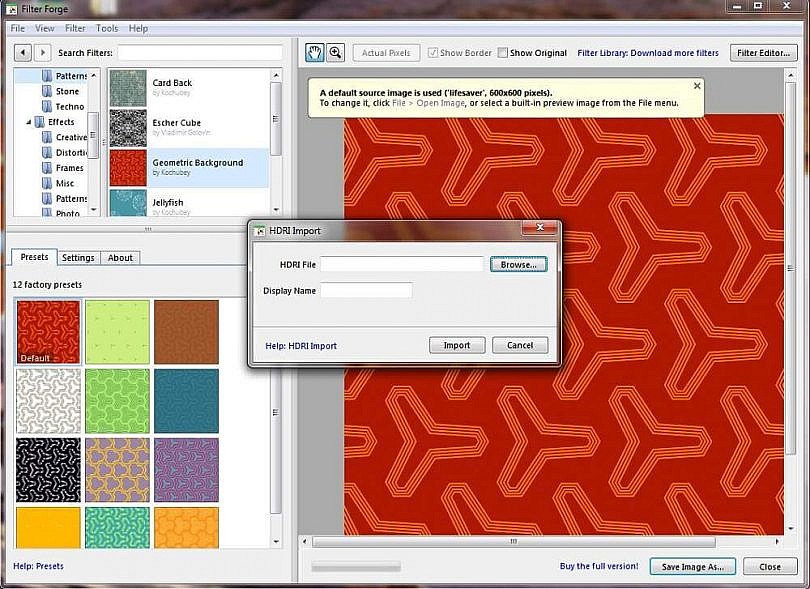Open the Help menu
The image size is (810, 589).
pyautogui.click(x=138, y=28)
